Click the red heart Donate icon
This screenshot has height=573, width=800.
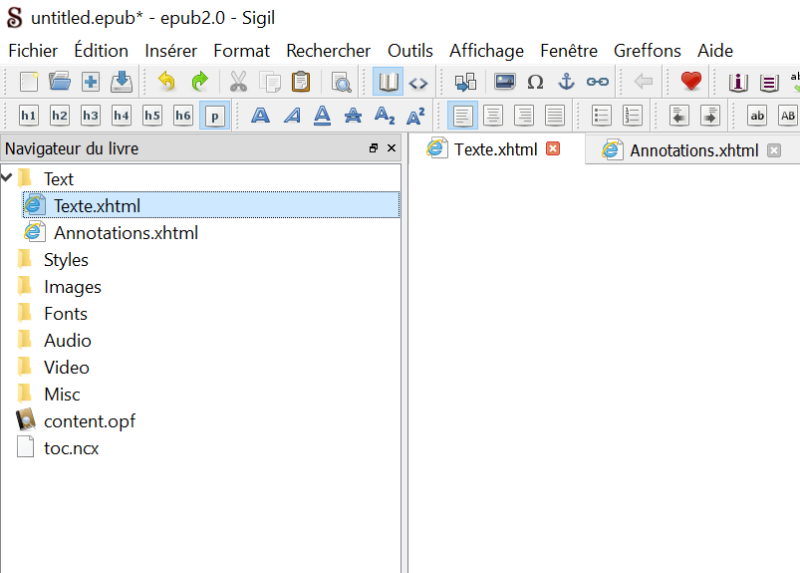click(x=691, y=82)
